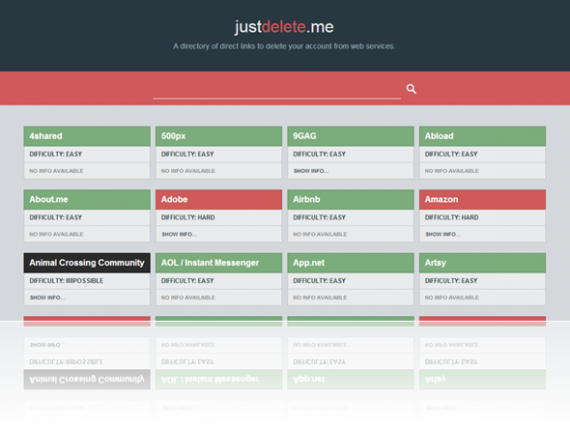Click 'No Info Available' under Artsy
570x427 pixels.
452,298
